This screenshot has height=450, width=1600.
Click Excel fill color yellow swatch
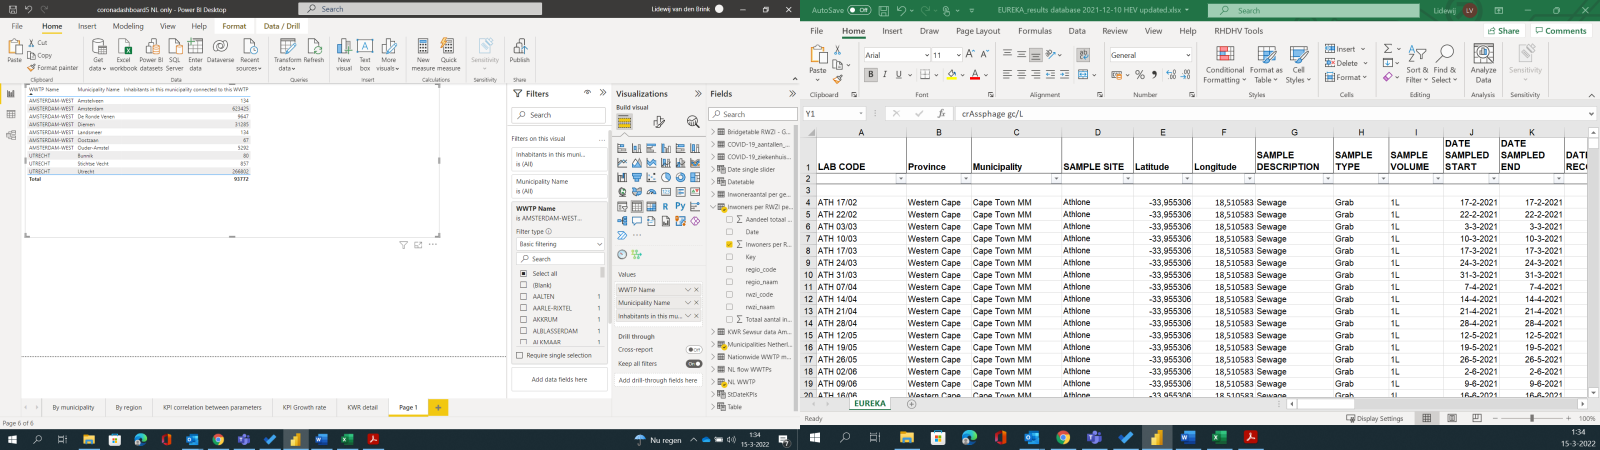952,75
